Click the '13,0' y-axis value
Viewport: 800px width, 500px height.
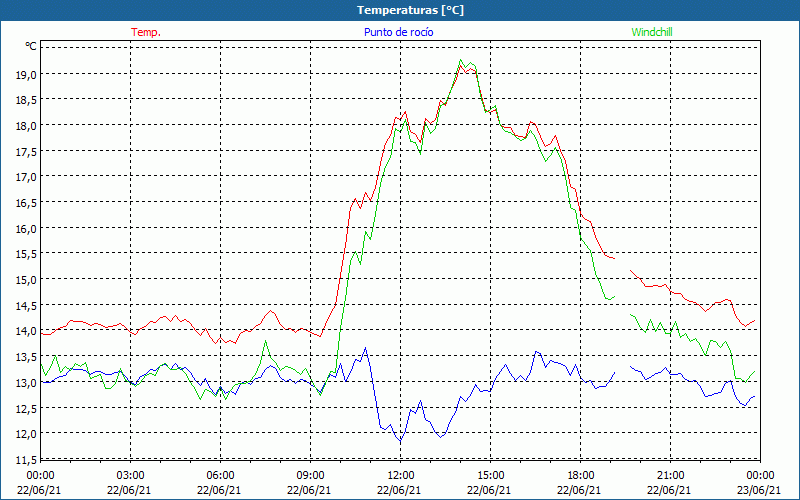(x=28, y=383)
